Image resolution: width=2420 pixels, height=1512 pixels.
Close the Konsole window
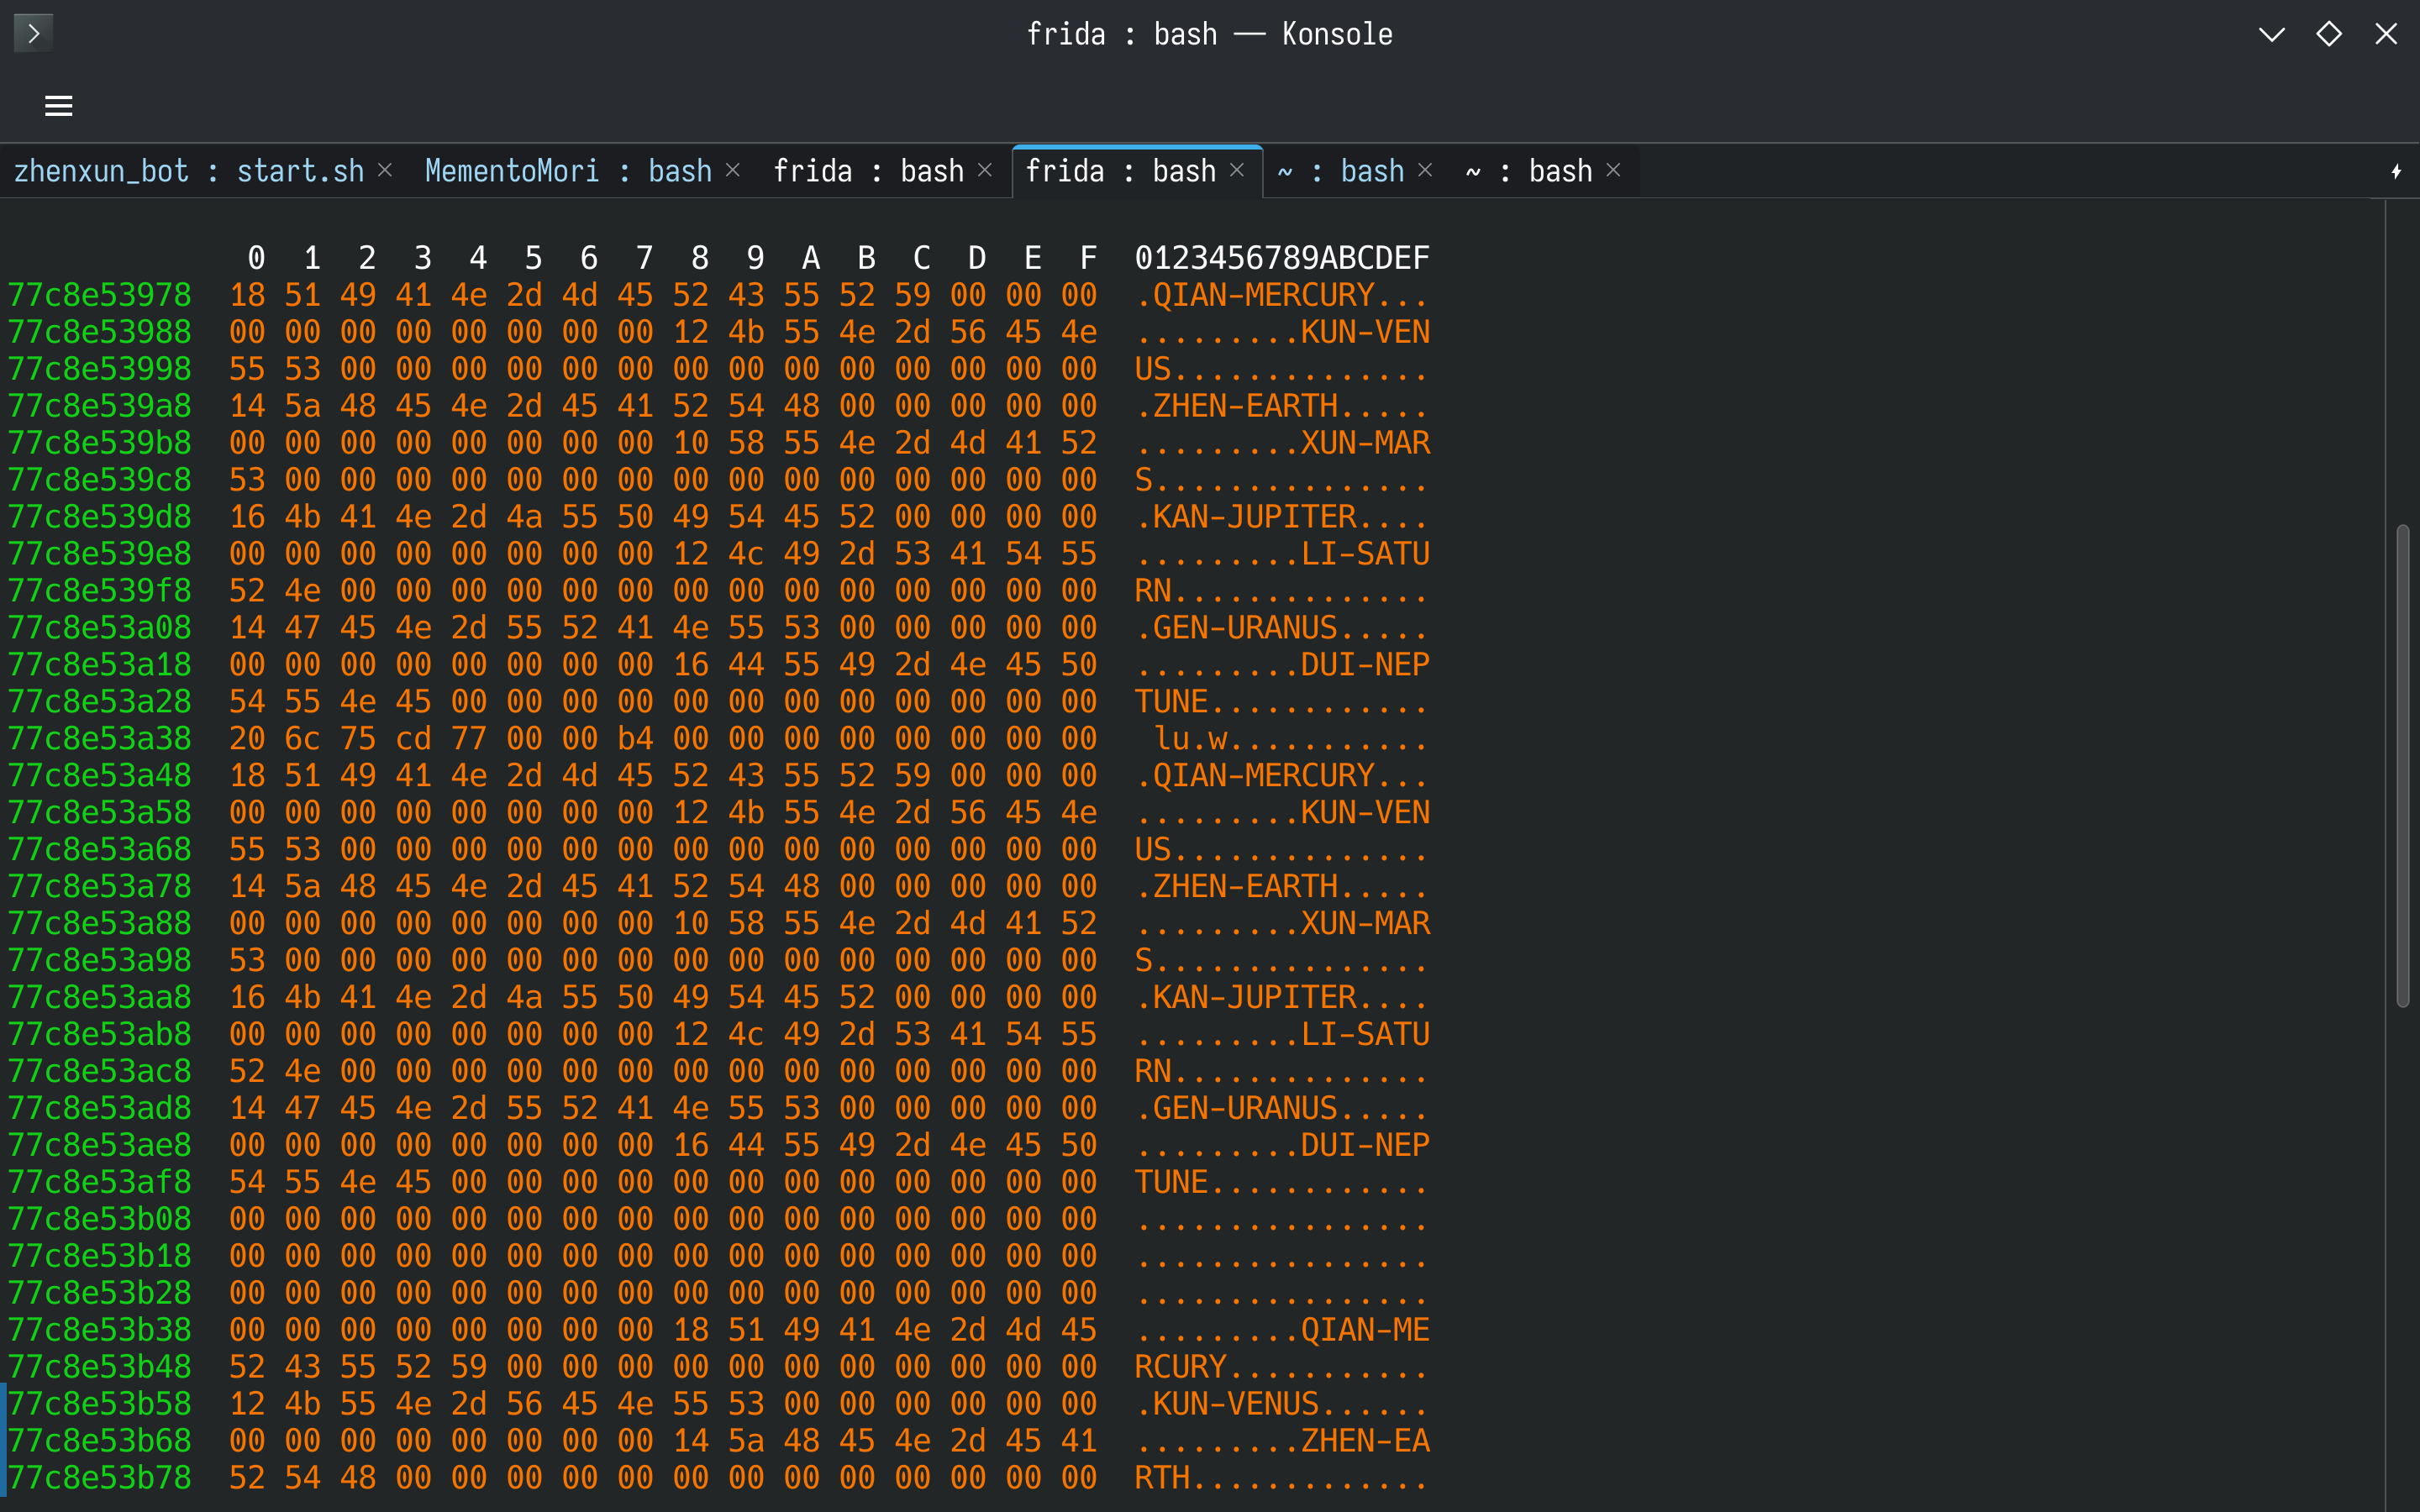(2386, 34)
